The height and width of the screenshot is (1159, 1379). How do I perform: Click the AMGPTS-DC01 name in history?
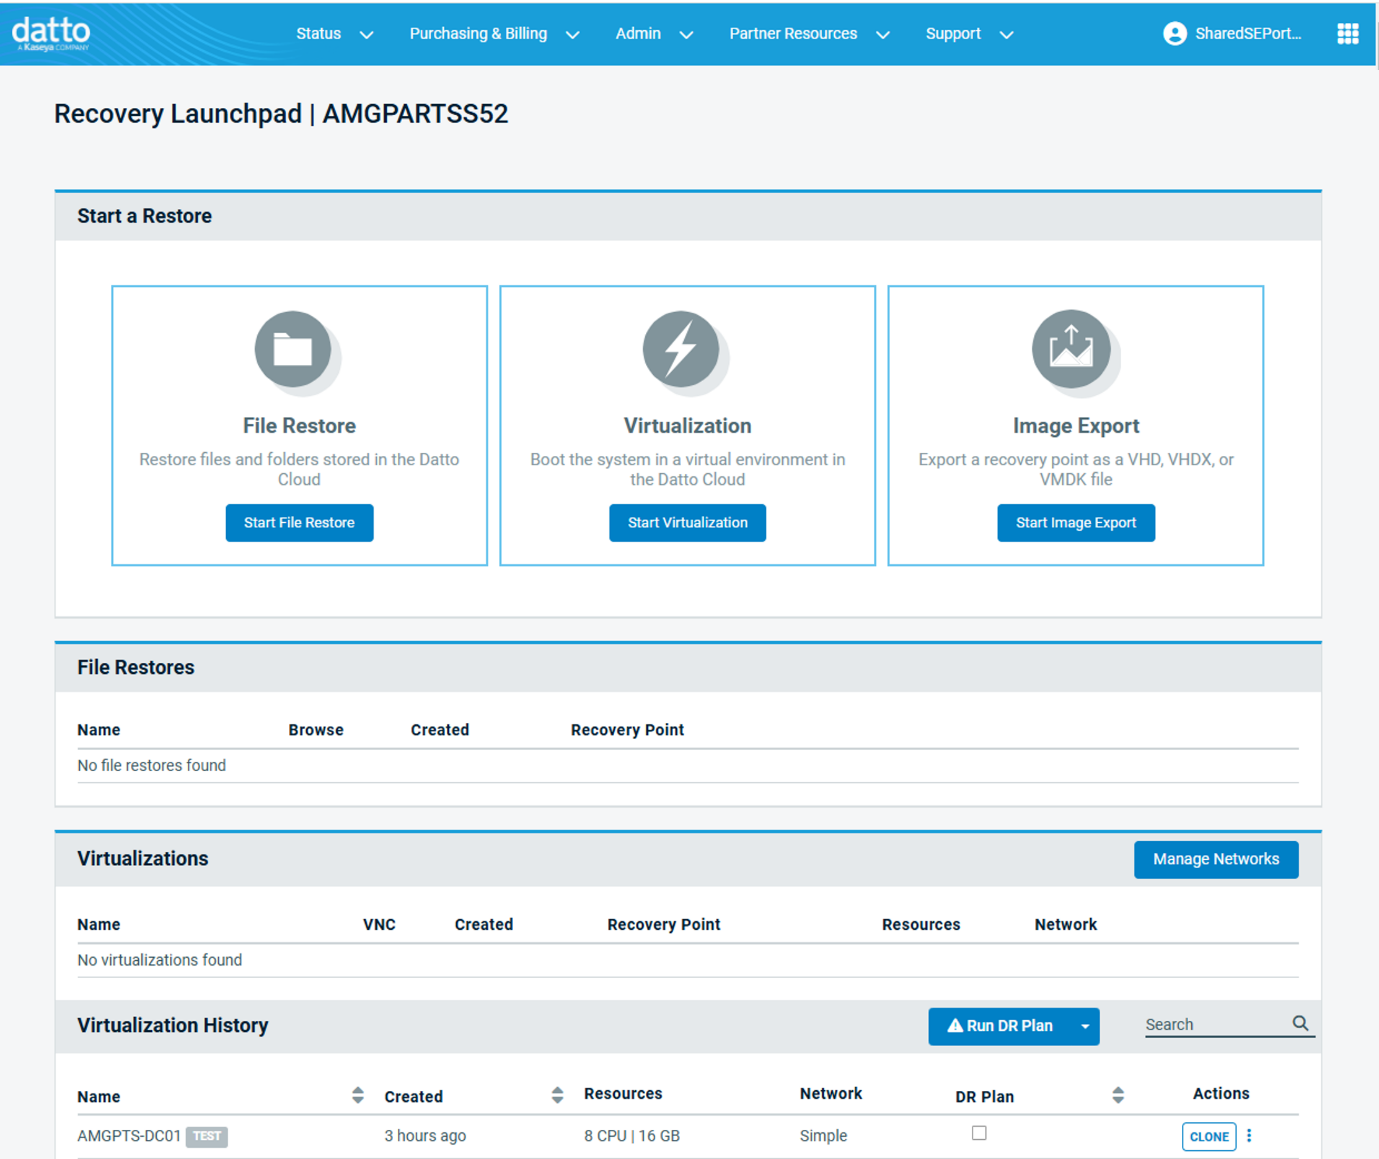click(129, 1136)
